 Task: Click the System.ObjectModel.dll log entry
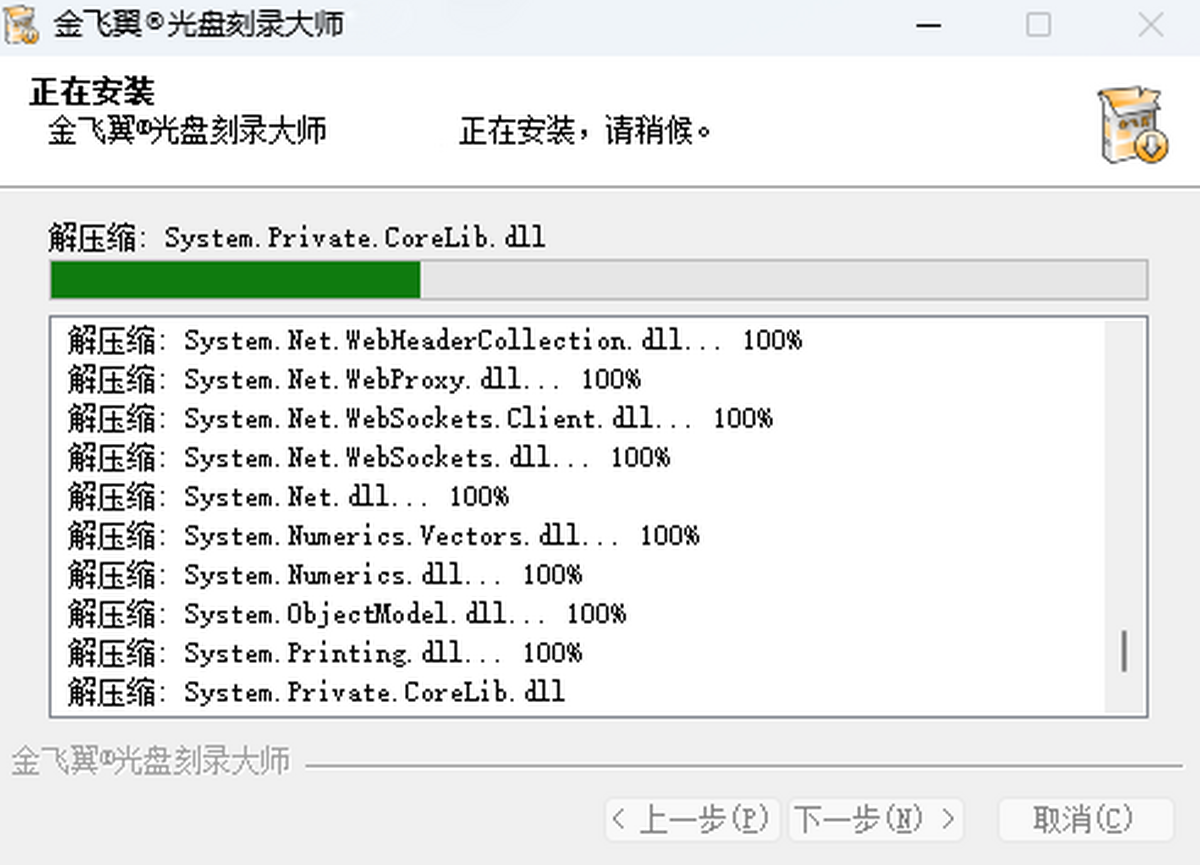pyautogui.click(x=347, y=614)
